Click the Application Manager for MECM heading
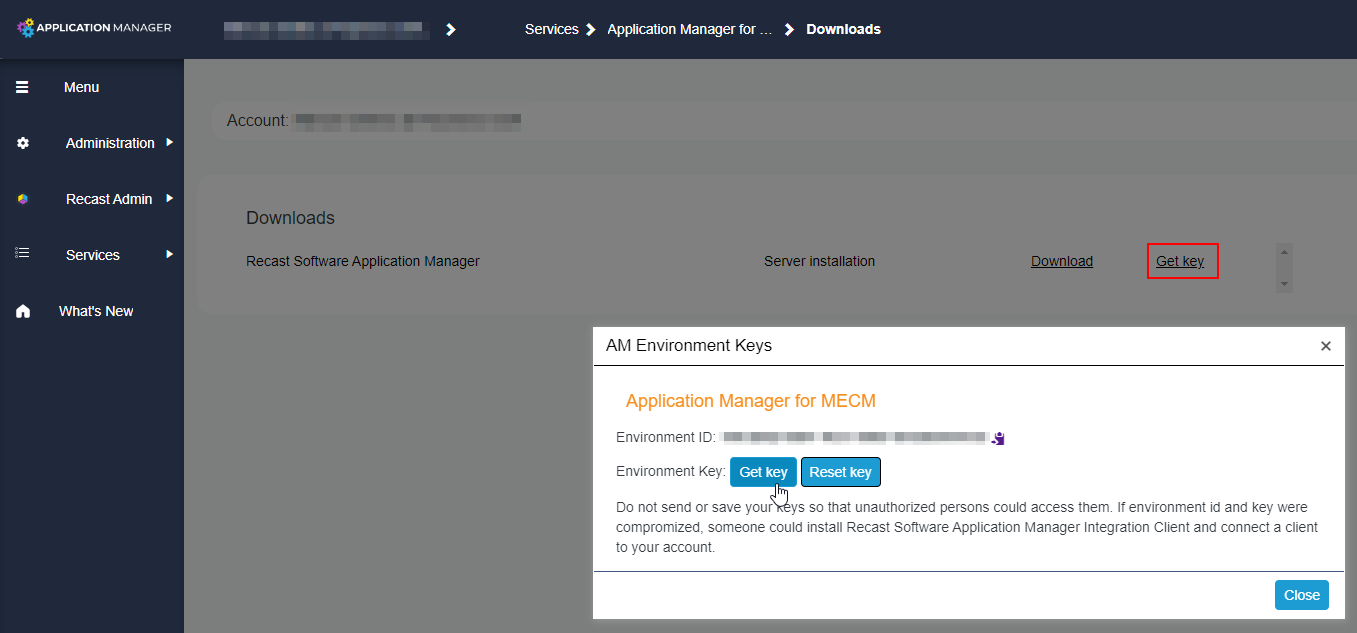Screen dimensions: 1357x633 tap(750, 401)
